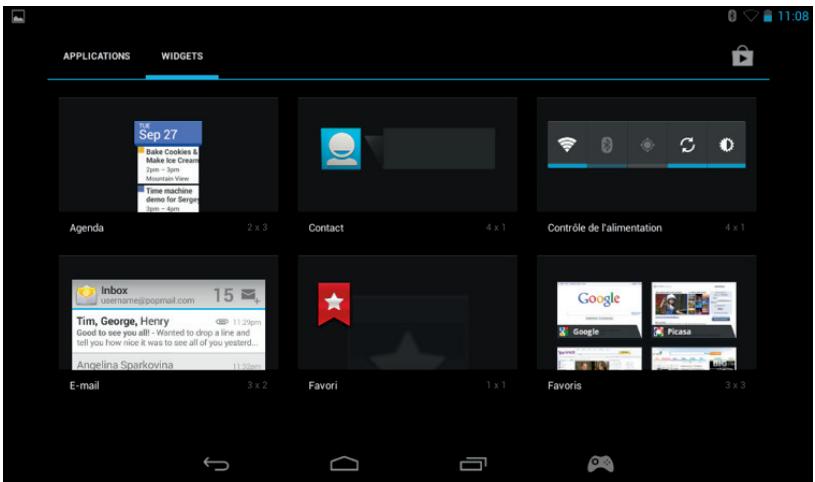
Task: Click the Tim, George, Henry email row
Action: point(168,331)
